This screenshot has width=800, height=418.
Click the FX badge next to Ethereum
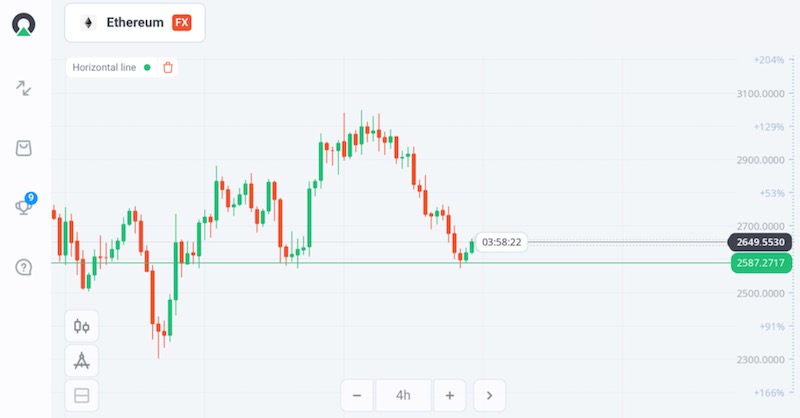[182, 22]
